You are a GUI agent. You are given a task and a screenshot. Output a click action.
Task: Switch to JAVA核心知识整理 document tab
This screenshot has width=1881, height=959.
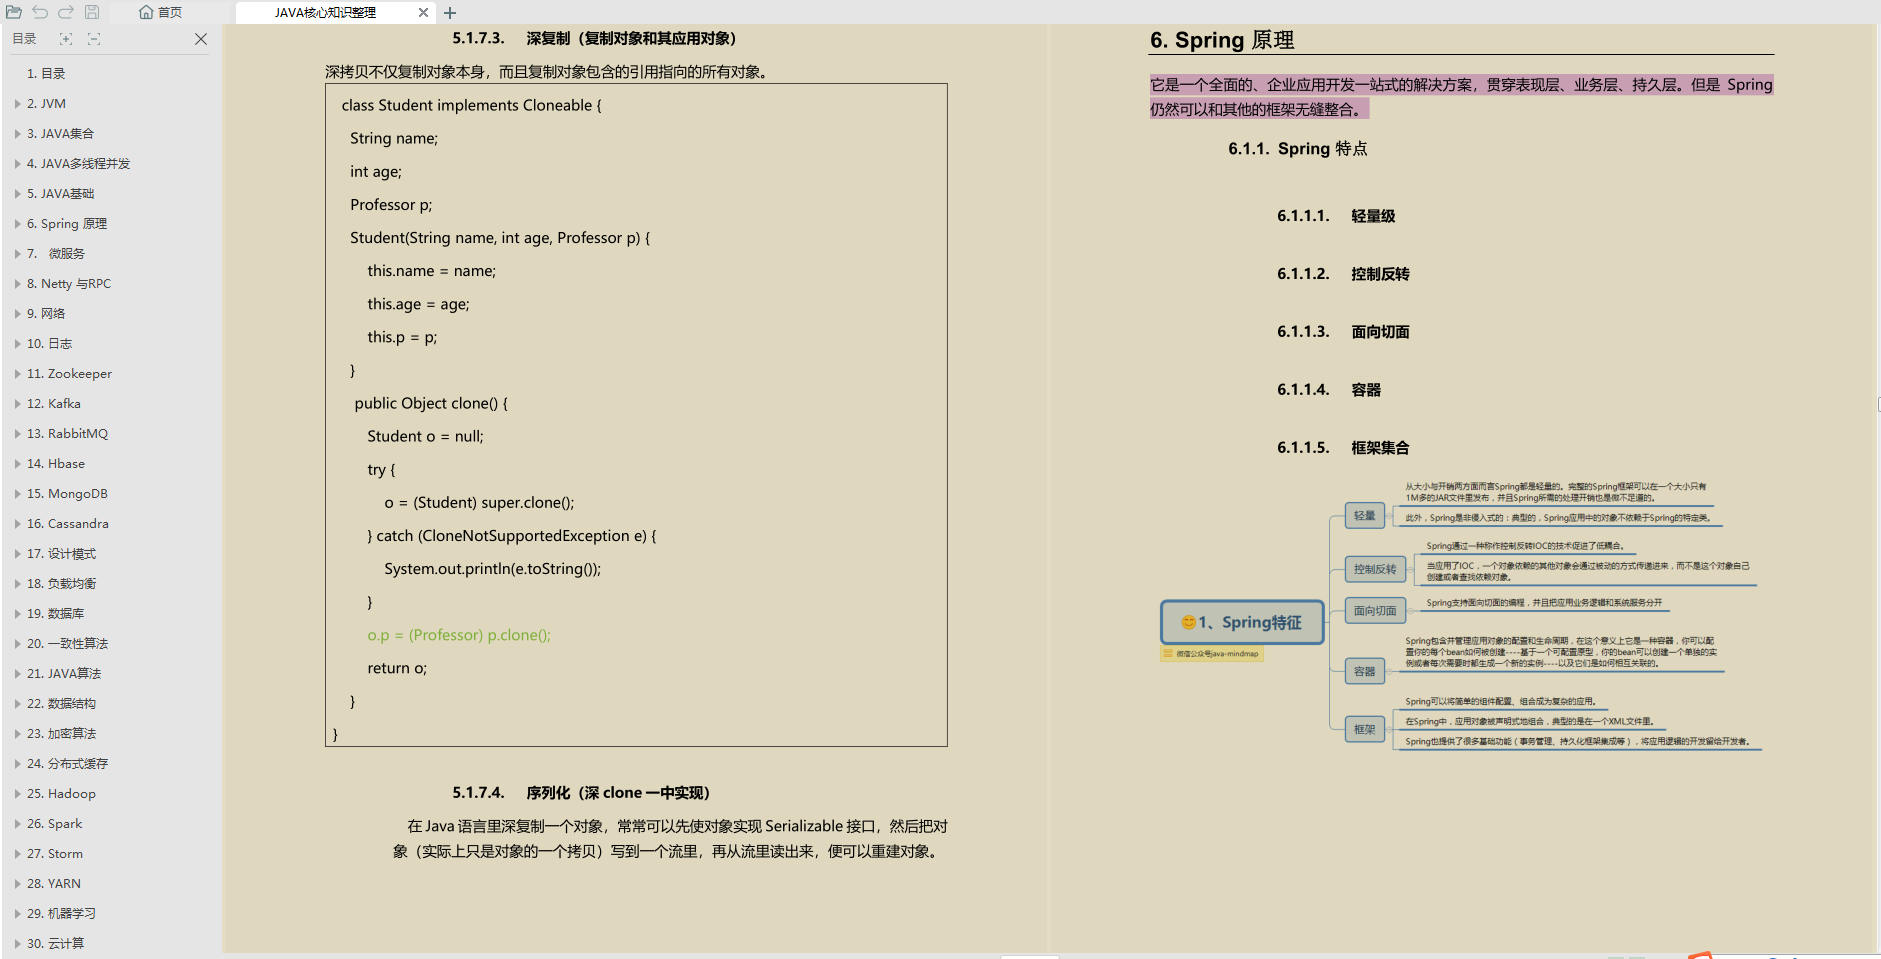pos(325,13)
